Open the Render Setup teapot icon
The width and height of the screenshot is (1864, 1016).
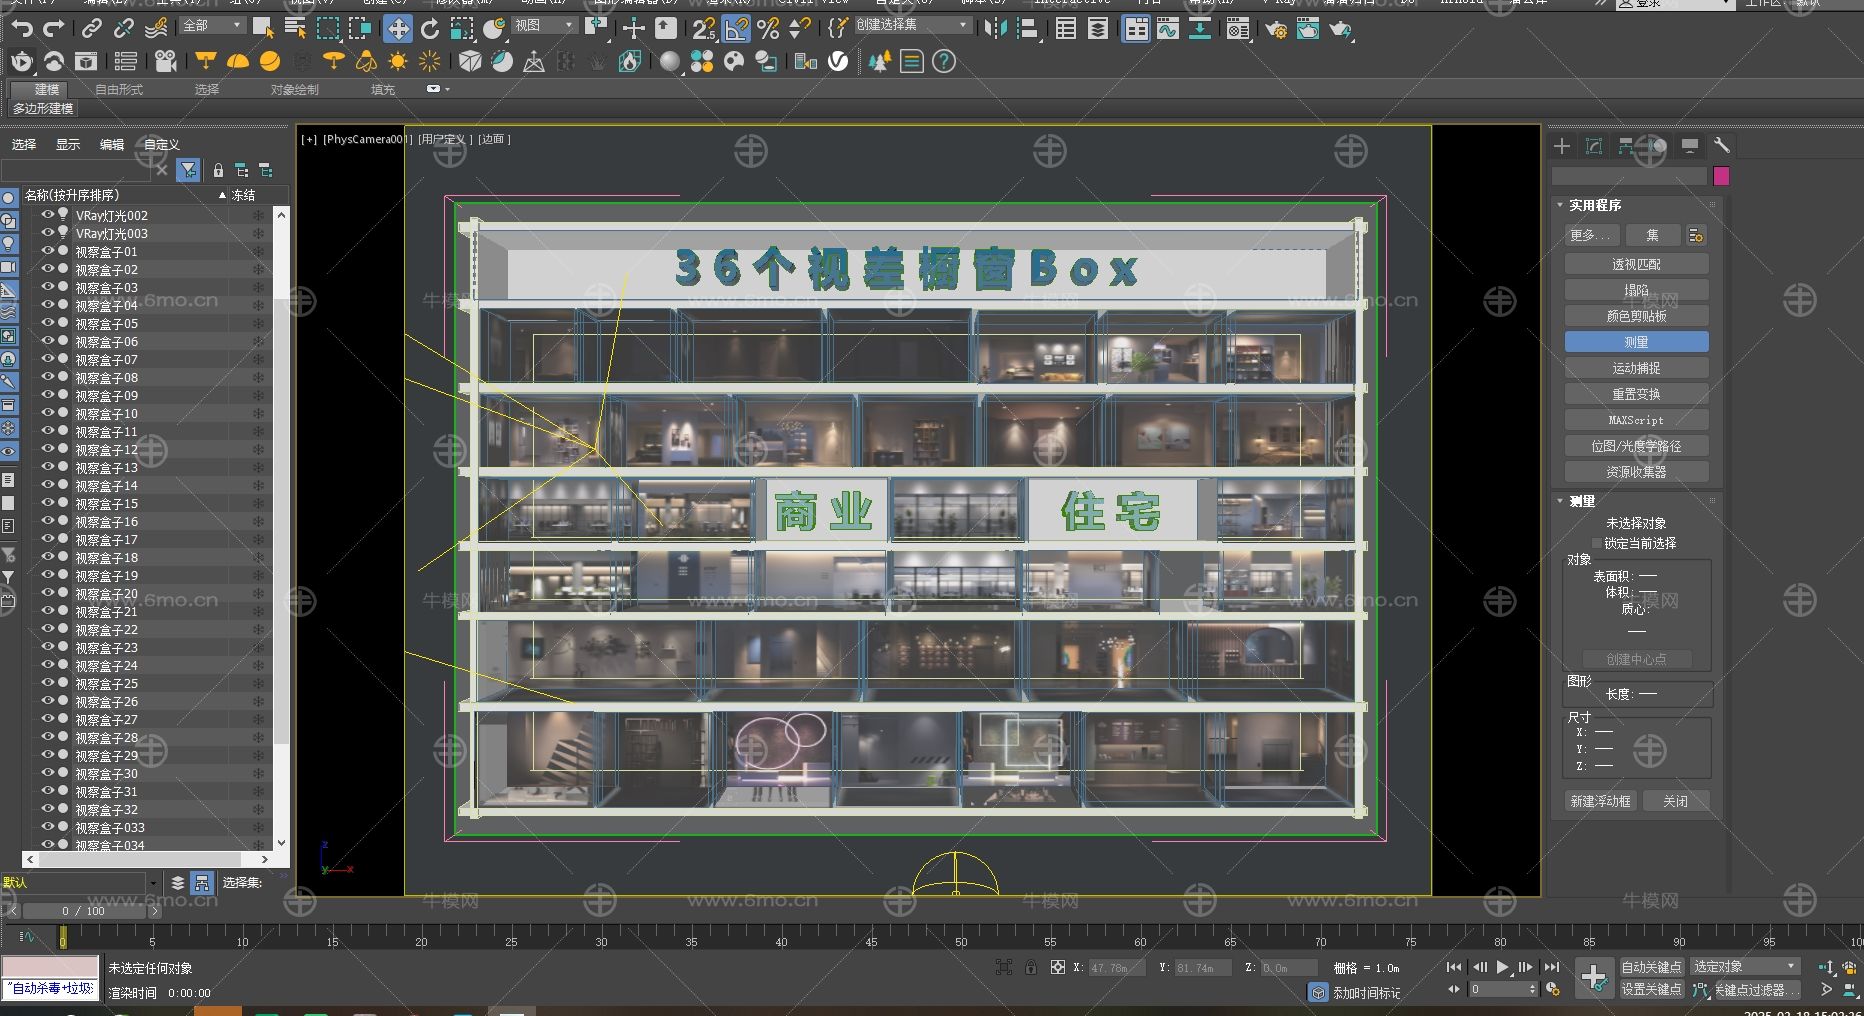point(1276,30)
